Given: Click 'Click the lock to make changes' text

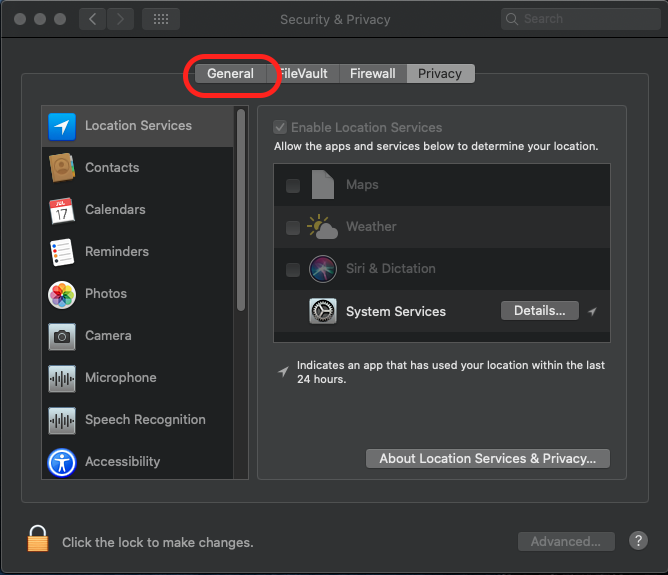Looking at the screenshot, I should (158, 543).
